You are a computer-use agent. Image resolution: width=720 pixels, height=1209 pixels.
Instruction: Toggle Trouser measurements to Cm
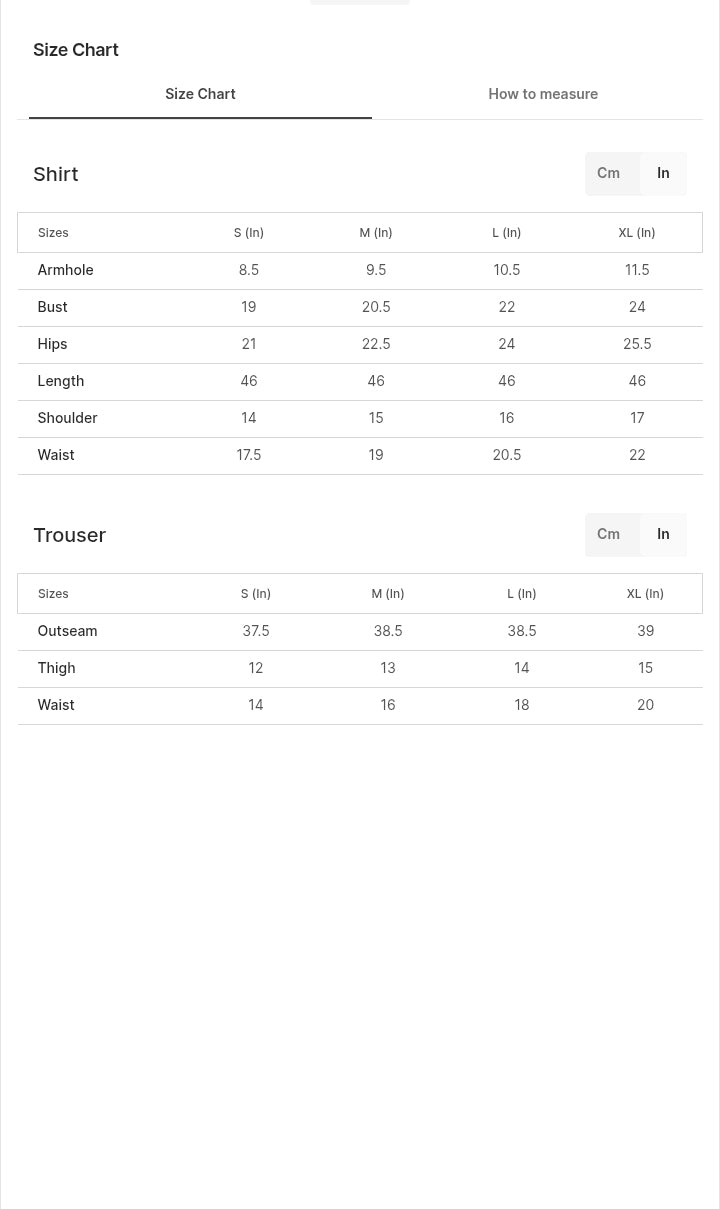(608, 534)
